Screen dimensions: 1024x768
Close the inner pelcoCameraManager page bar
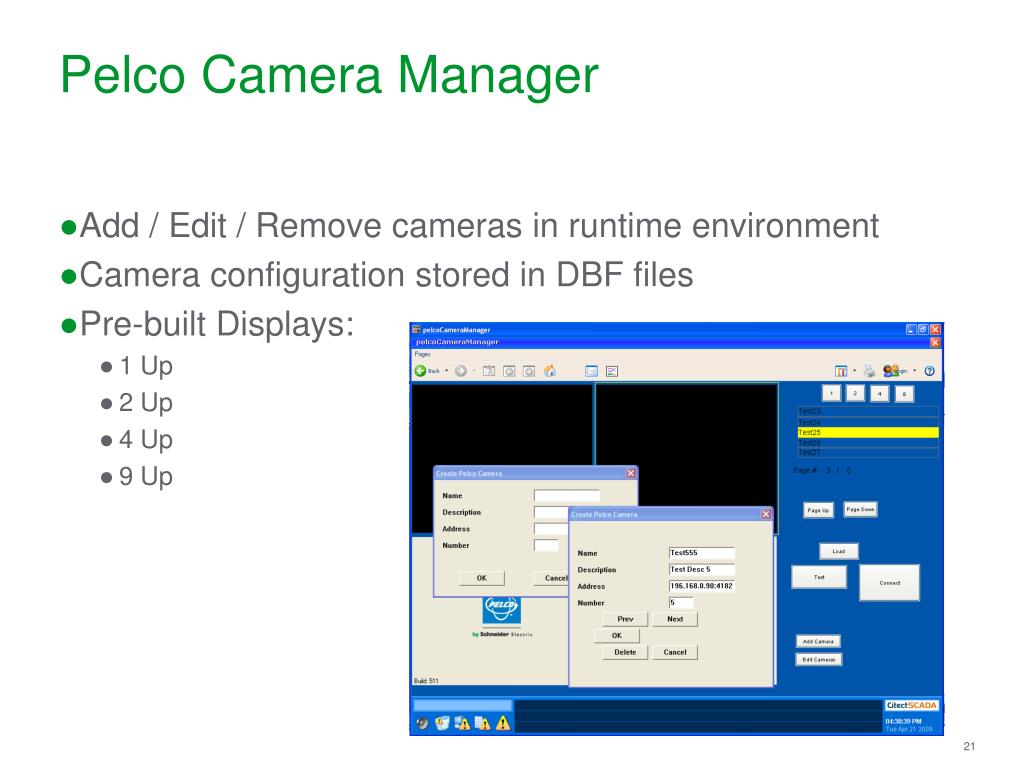[935, 342]
